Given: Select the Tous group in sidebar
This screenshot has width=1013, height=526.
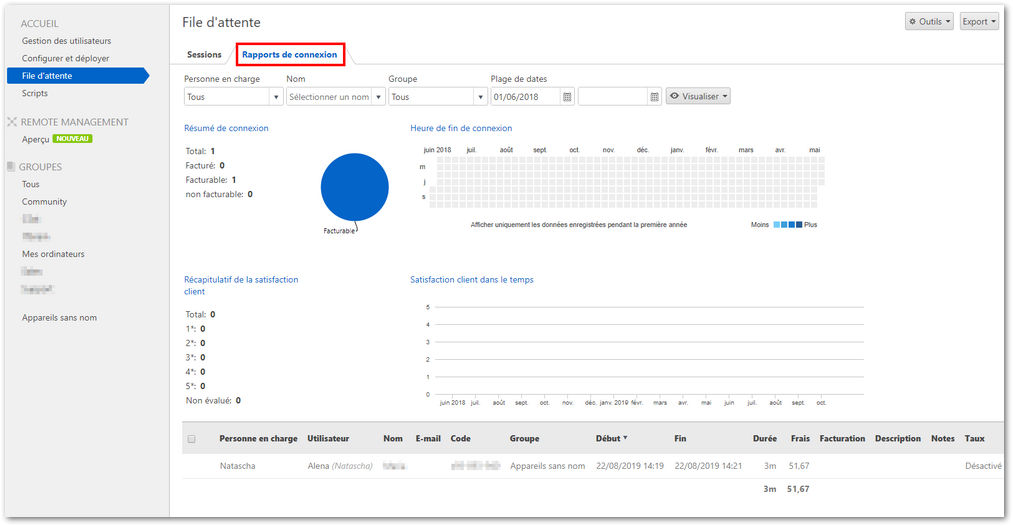Looking at the screenshot, I should (30, 184).
